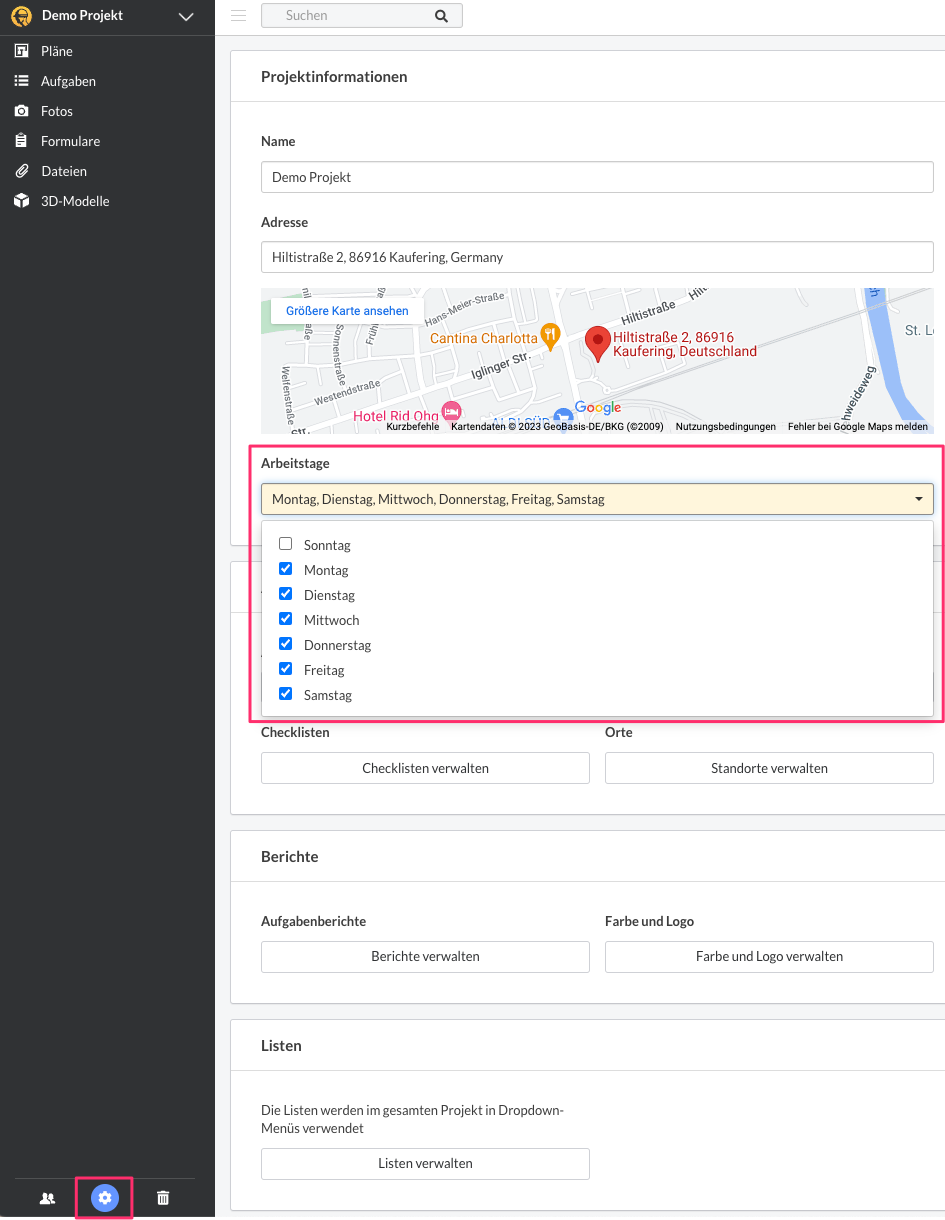The width and height of the screenshot is (945, 1220).
Task: Click the Projektinformationen heading
Action: click(x=334, y=77)
